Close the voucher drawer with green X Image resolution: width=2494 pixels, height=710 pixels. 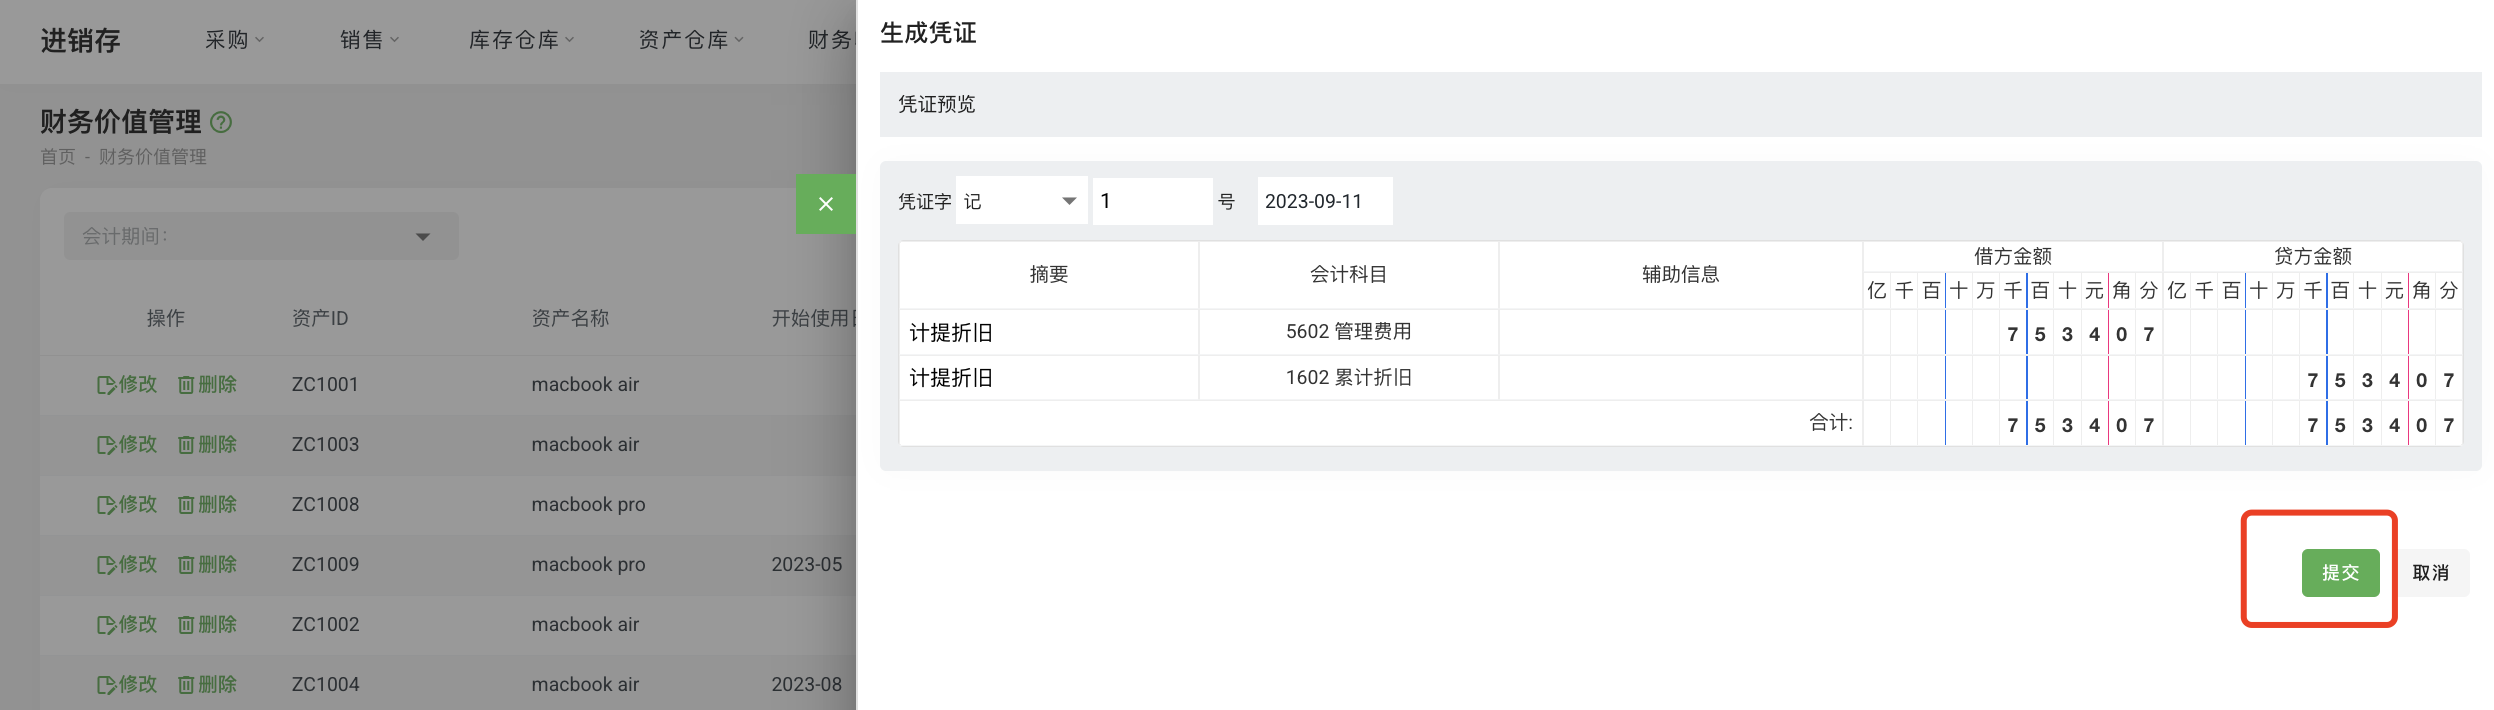click(x=825, y=204)
